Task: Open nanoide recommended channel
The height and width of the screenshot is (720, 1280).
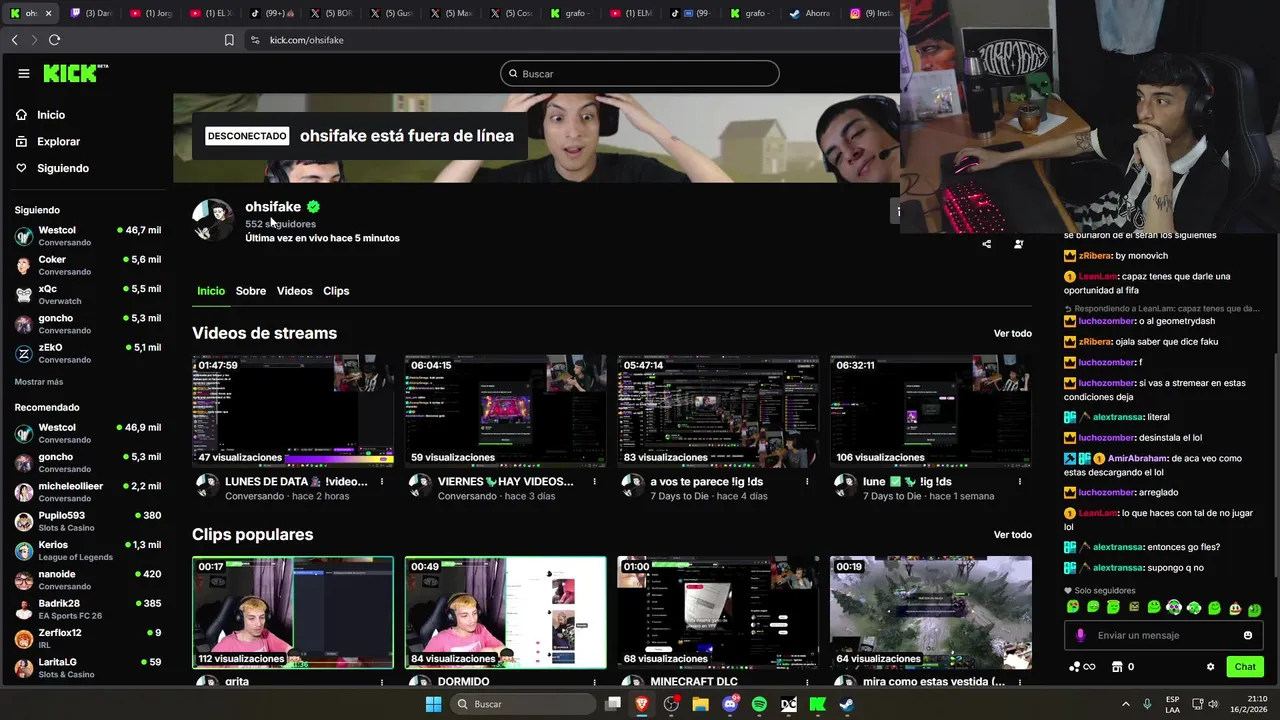Action: tap(87, 579)
